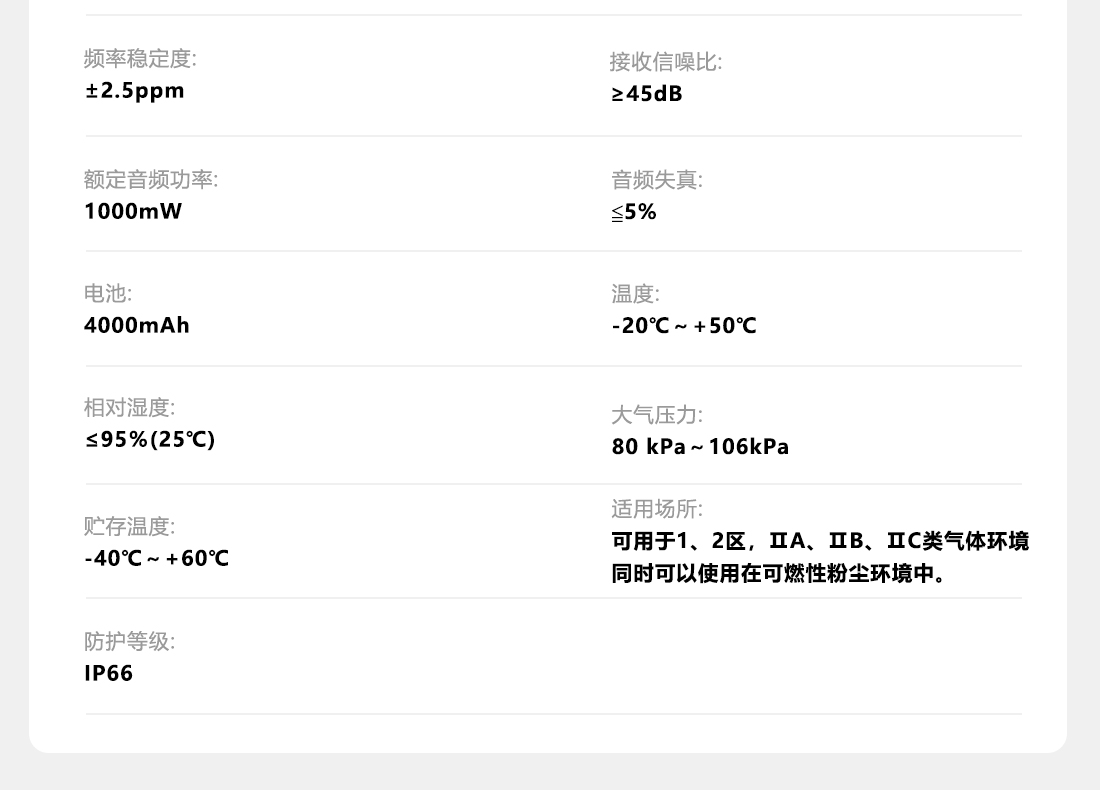The height and width of the screenshot is (790, 1100).
Task: Click the 适用场所 label
Action: point(657,509)
